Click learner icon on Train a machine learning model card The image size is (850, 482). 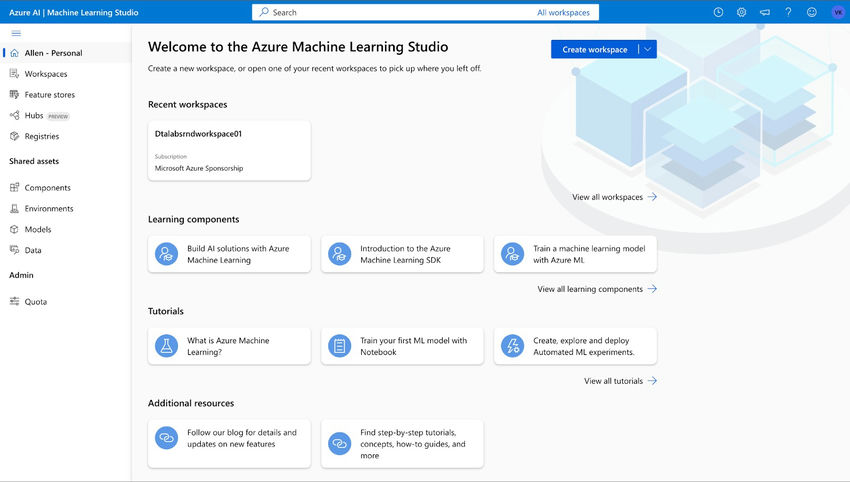pos(512,254)
